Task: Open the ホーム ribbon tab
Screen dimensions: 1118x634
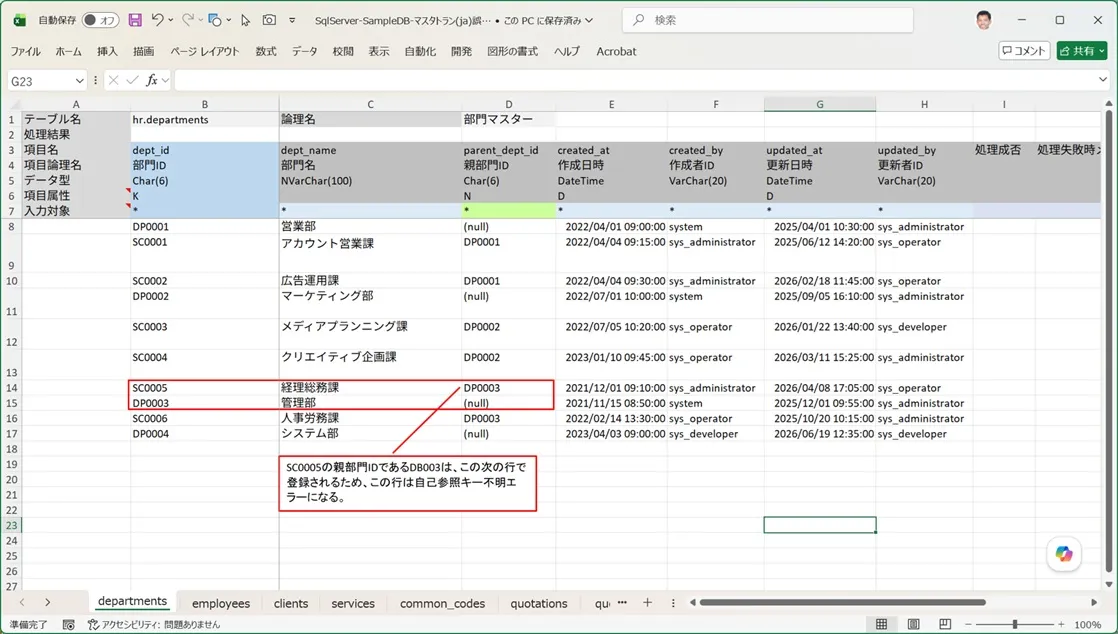Action: click(68, 51)
